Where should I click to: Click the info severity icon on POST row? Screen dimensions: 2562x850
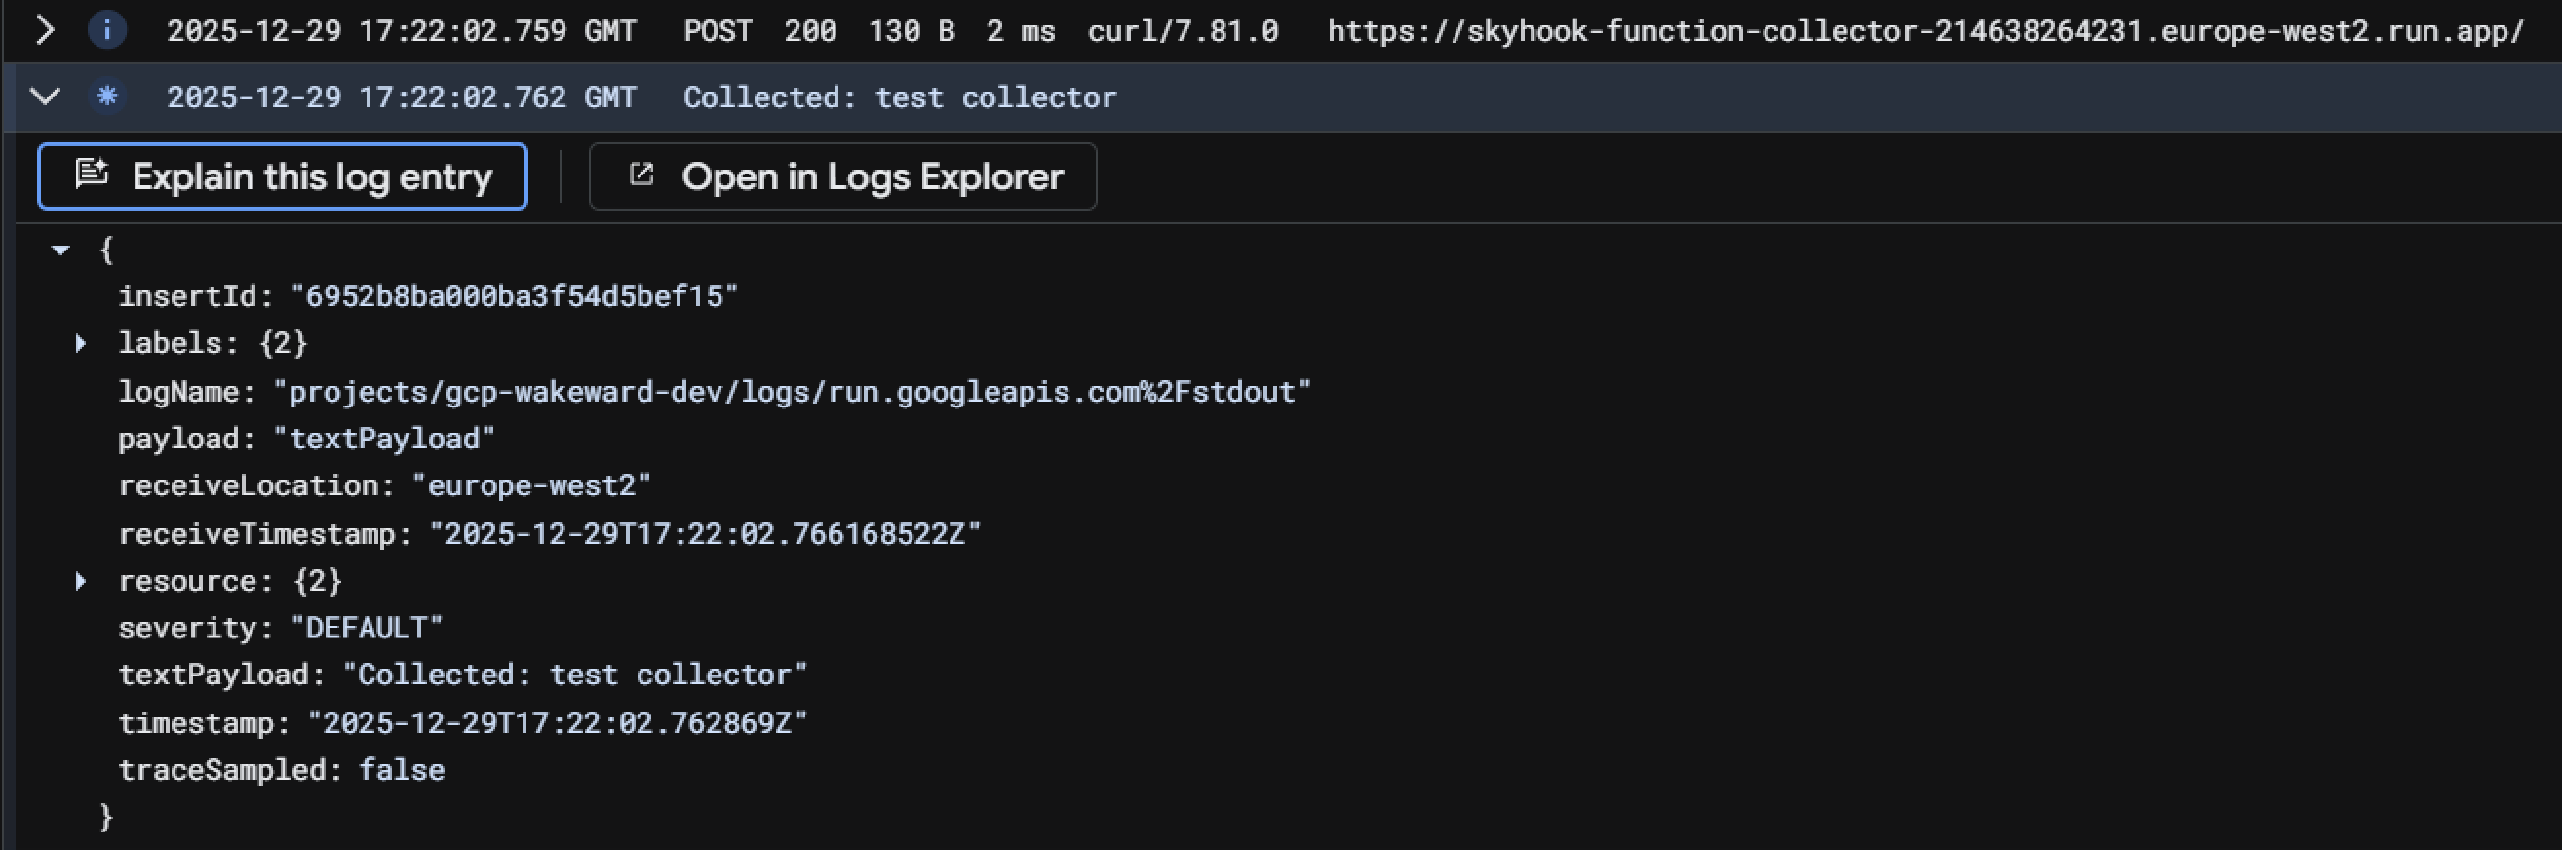point(107,31)
